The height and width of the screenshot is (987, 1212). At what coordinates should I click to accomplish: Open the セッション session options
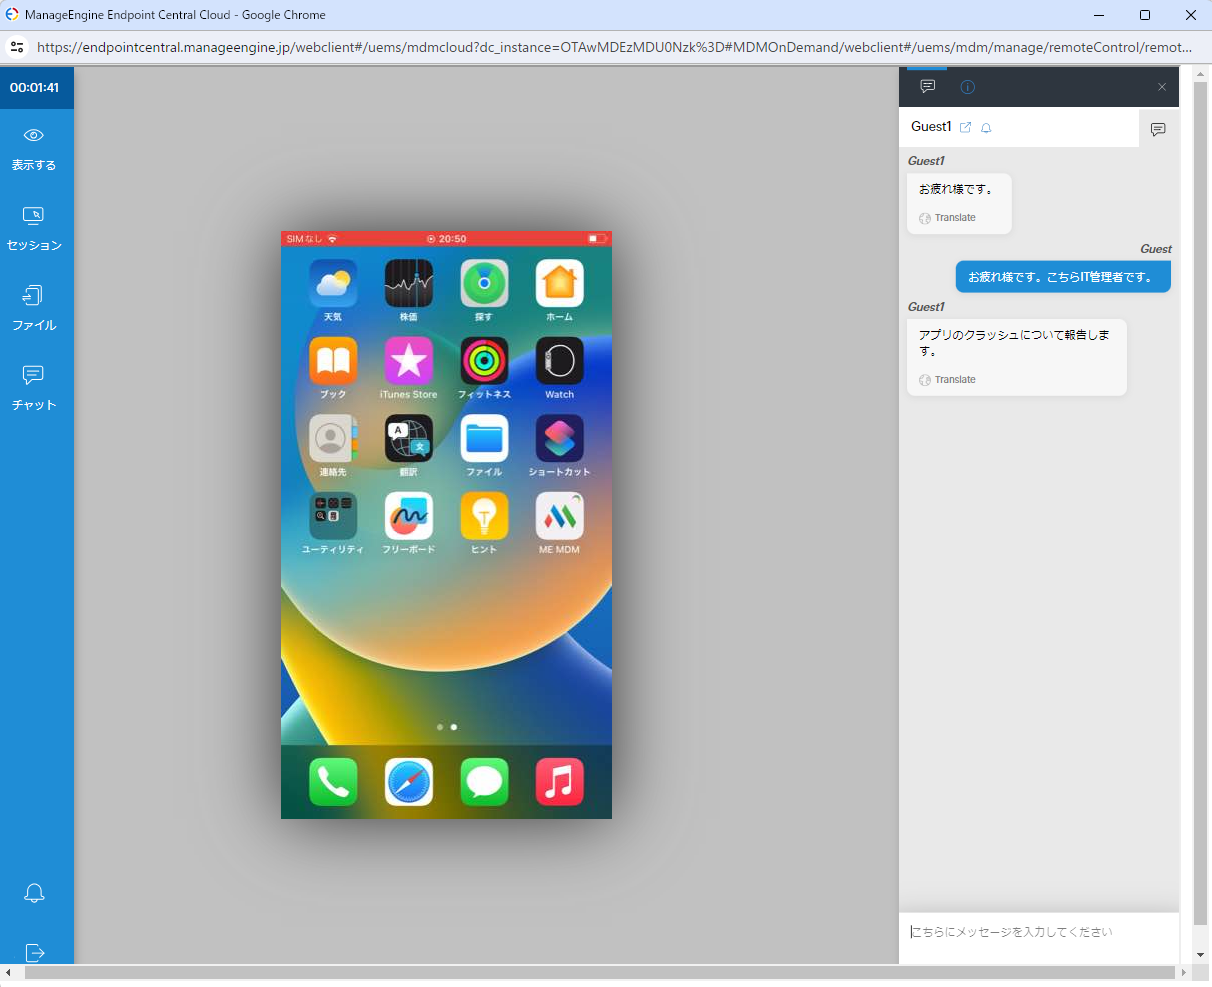pos(34,228)
